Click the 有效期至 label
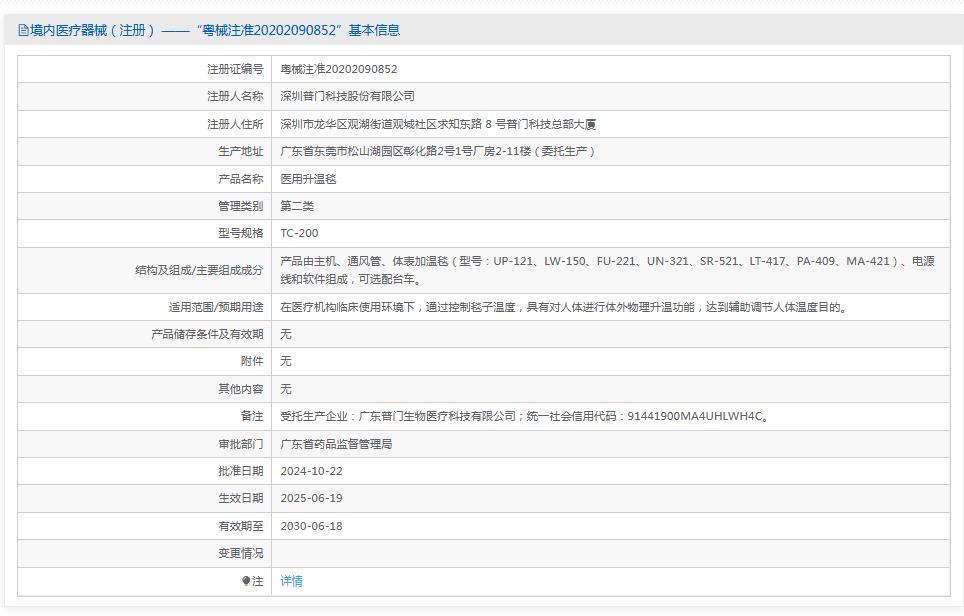This screenshot has height=616, width=964. pyautogui.click(x=240, y=526)
